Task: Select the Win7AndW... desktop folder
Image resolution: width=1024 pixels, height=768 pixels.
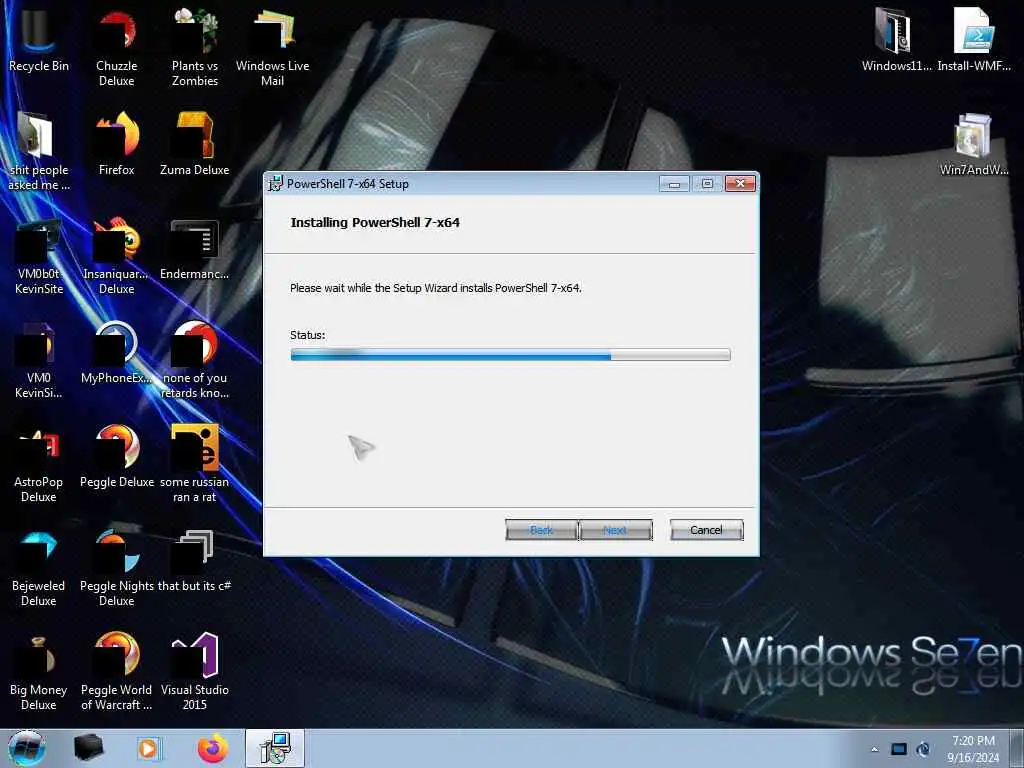Action: [974, 144]
